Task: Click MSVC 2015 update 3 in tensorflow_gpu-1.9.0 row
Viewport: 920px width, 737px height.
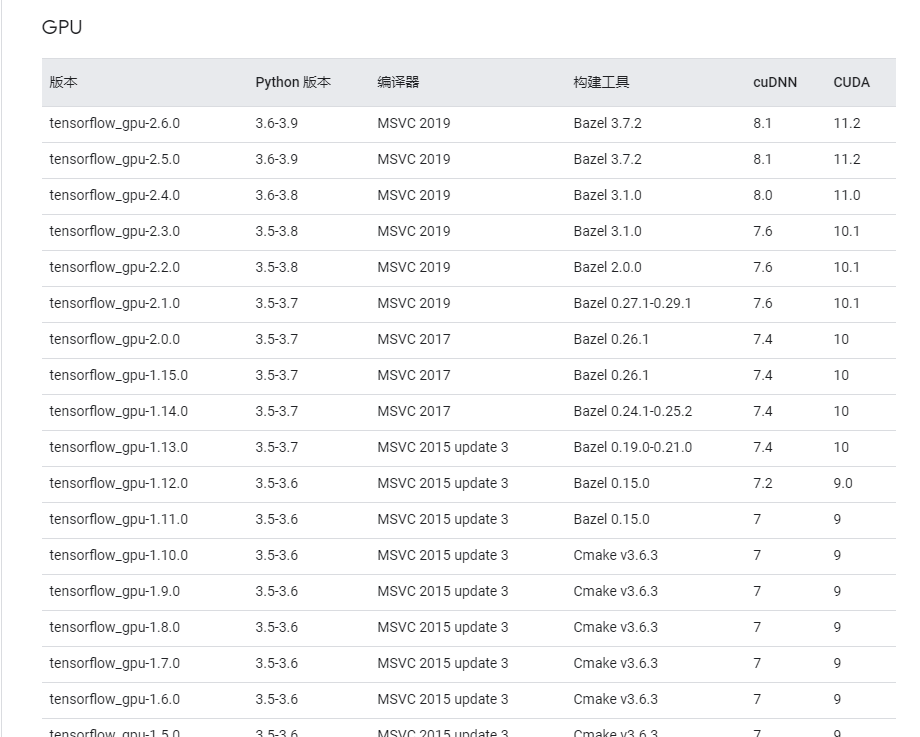Action: click(443, 591)
